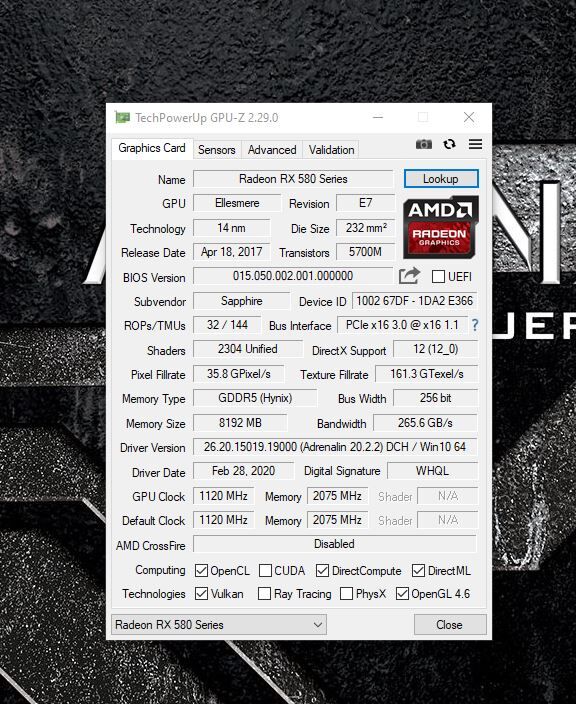Viewport: 576px width, 704px height.
Task: Click the 265.6 GB/s bandwidth value
Action: point(425,423)
